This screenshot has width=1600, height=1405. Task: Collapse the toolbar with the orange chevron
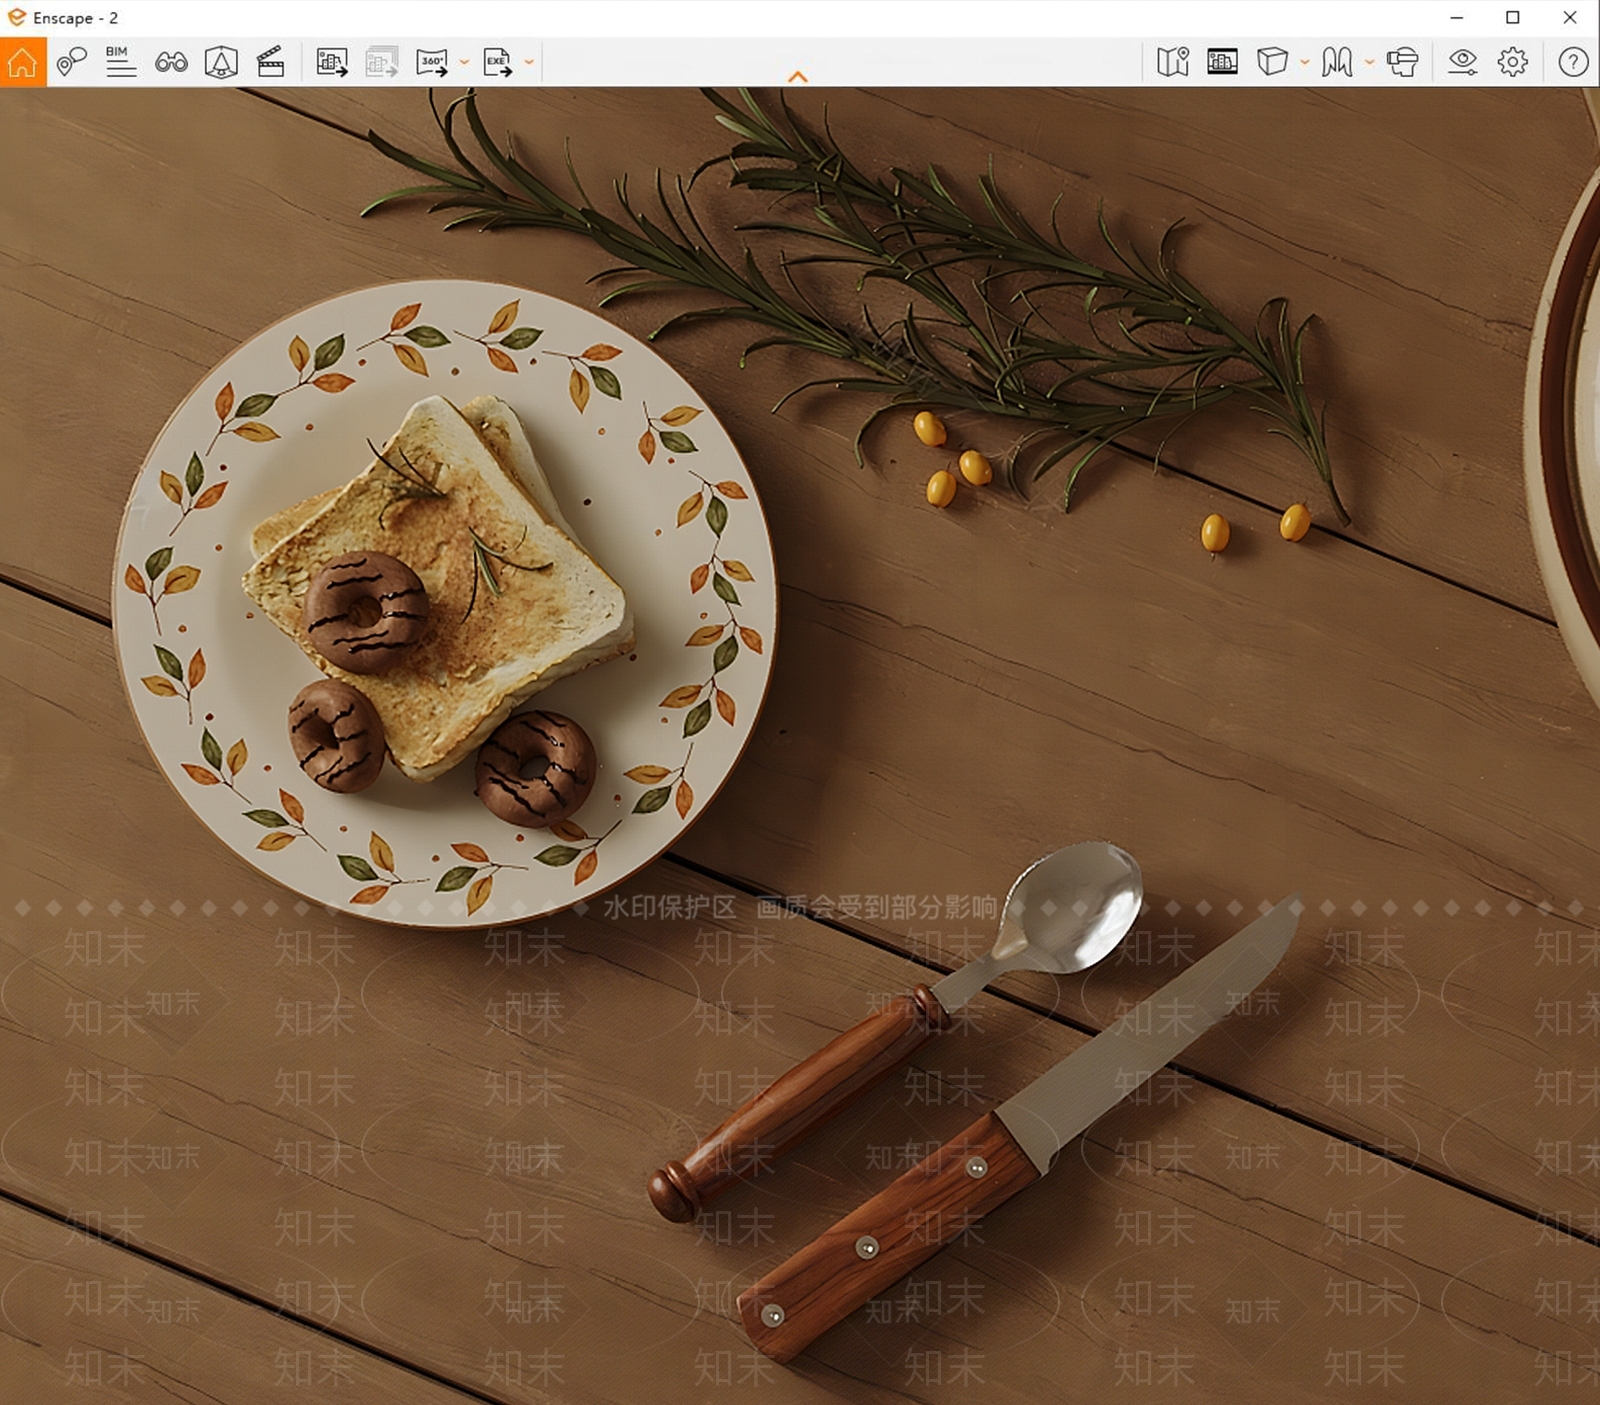pos(798,76)
